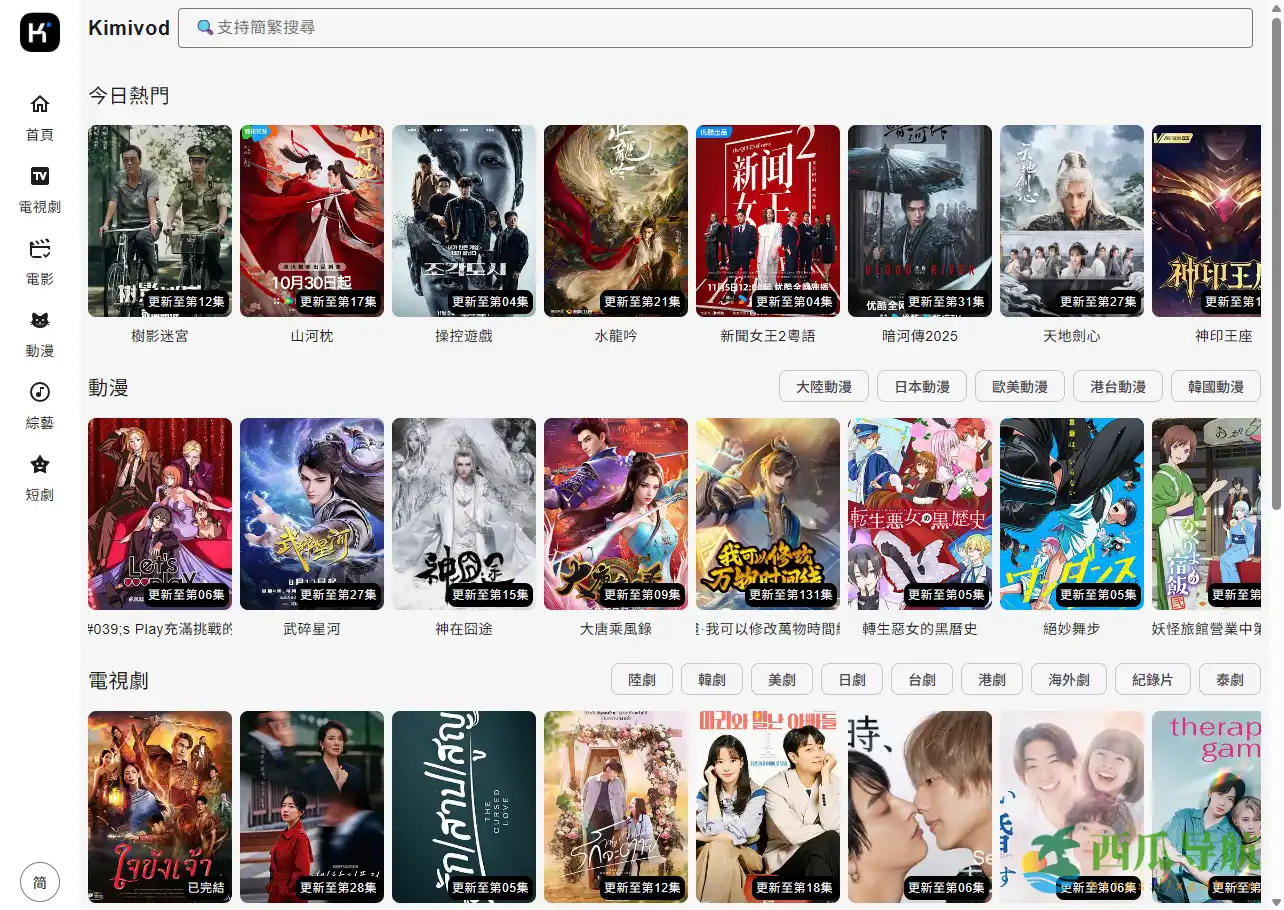This screenshot has width=1284, height=910.
Task: Open the 電視劇 TV icon in sidebar
Action: 40,177
